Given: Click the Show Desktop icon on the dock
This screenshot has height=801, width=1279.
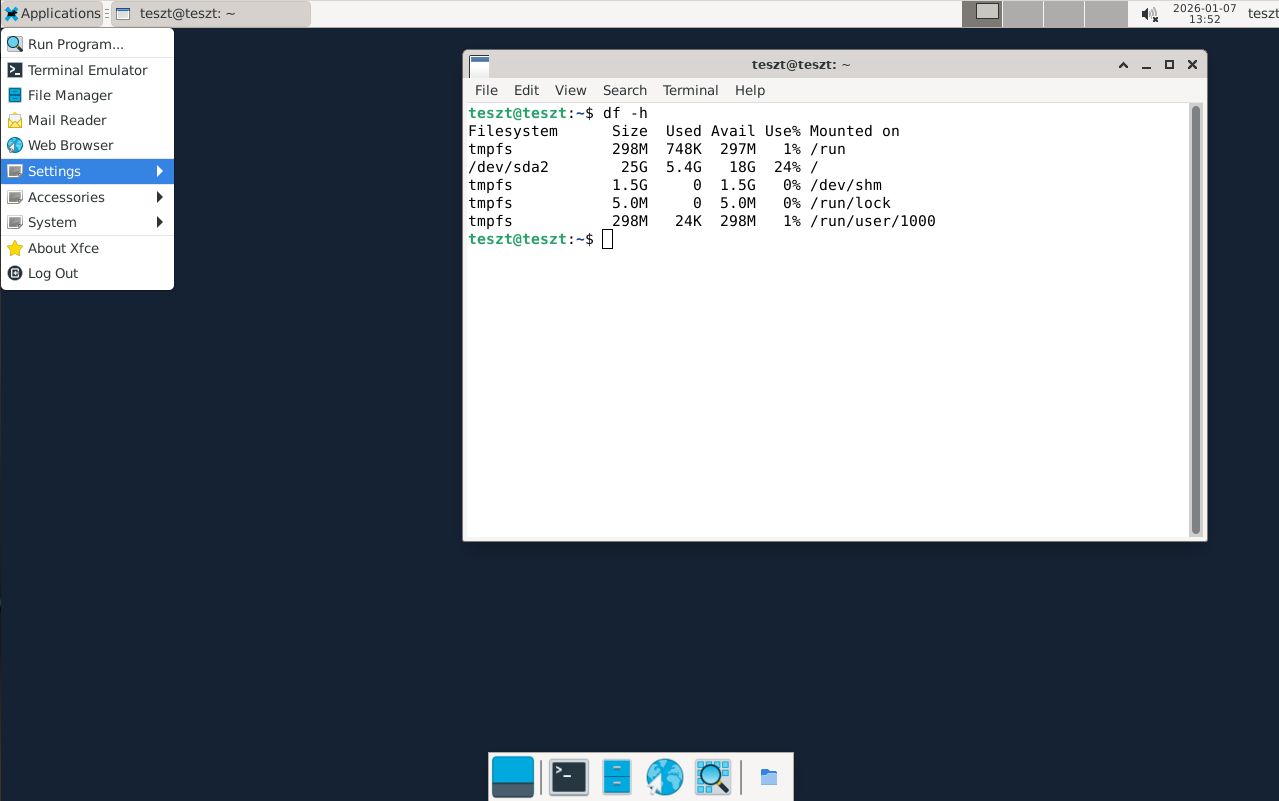Looking at the screenshot, I should pyautogui.click(x=512, y=776).
